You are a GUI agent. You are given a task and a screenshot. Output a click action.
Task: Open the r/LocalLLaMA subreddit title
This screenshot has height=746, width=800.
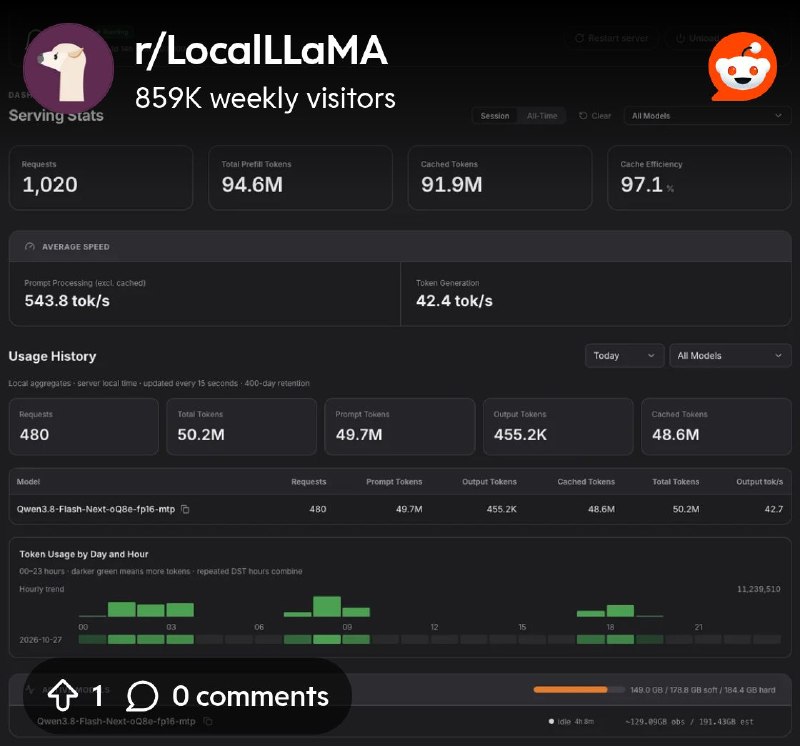coord(261,50)
